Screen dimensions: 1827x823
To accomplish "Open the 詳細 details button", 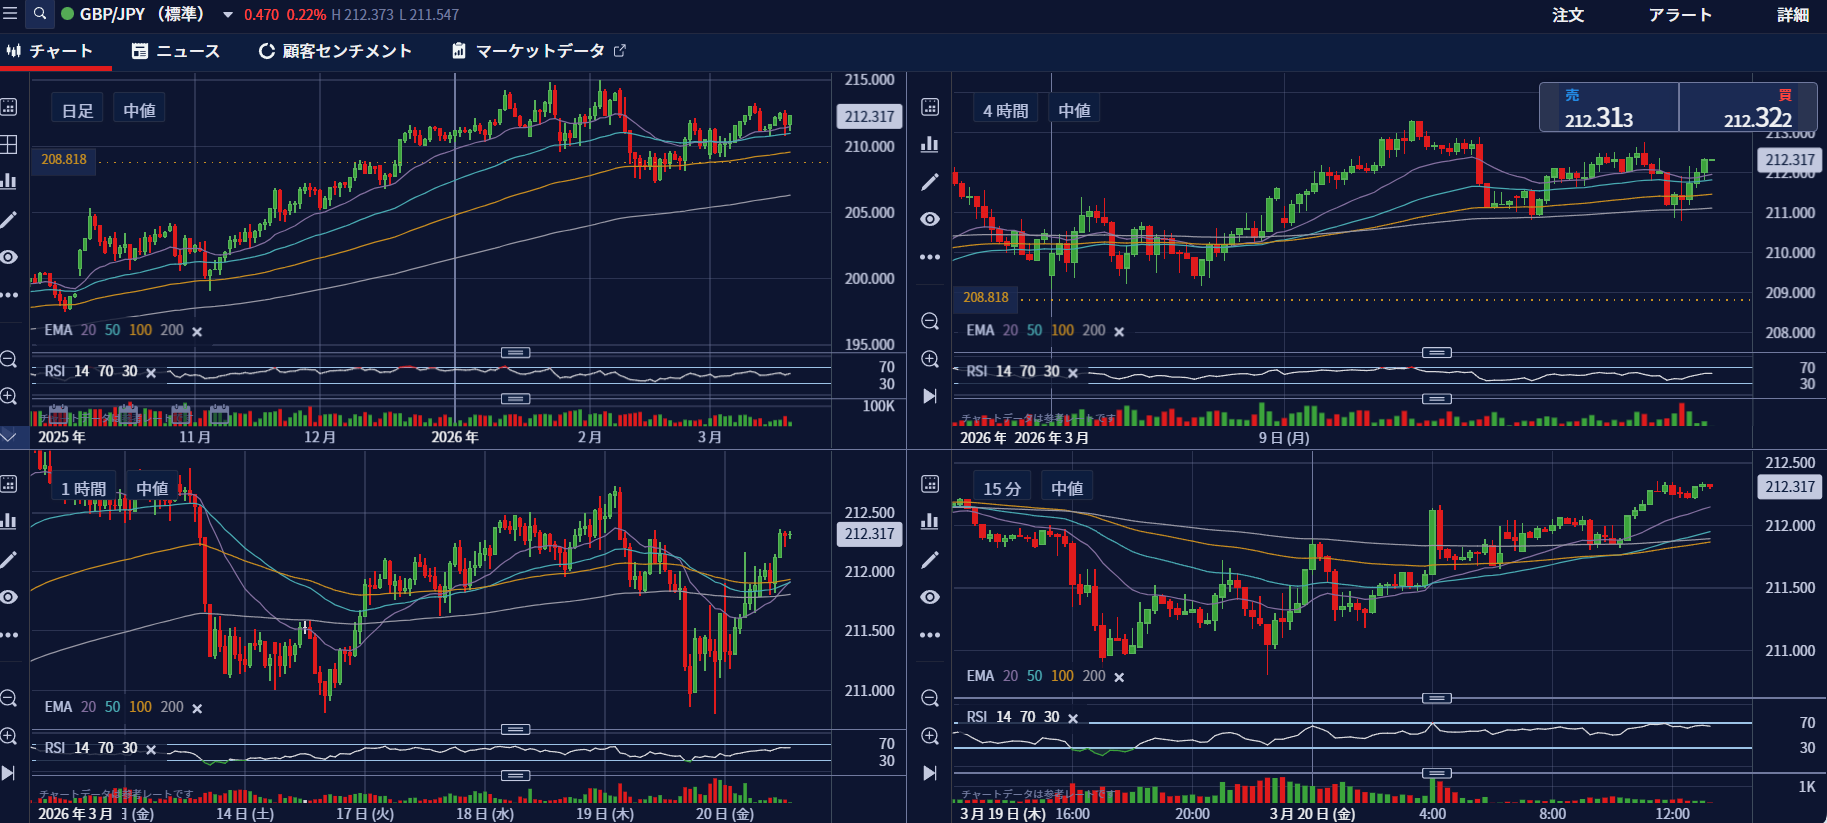I will [1793, 15].
